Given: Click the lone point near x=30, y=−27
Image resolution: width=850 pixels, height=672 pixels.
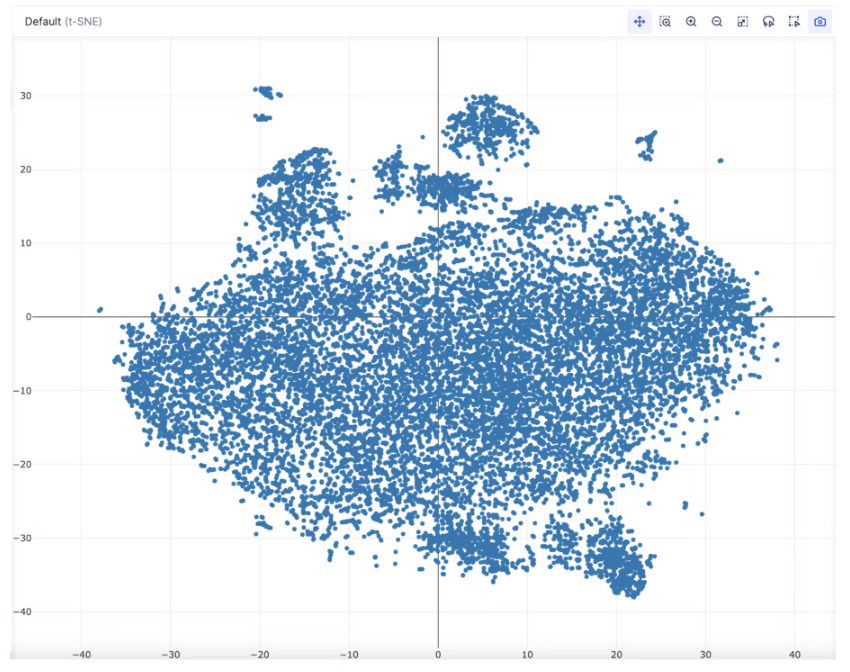Looking at the screenshot, I should coord(702,514).
